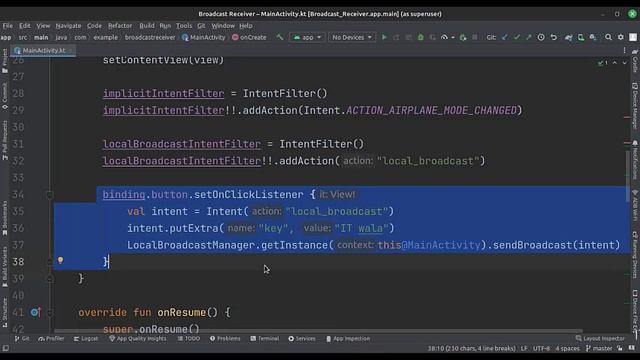This screenshot has height=360, width=640.
Task: Open the Build menu
Action: [147, 25]
